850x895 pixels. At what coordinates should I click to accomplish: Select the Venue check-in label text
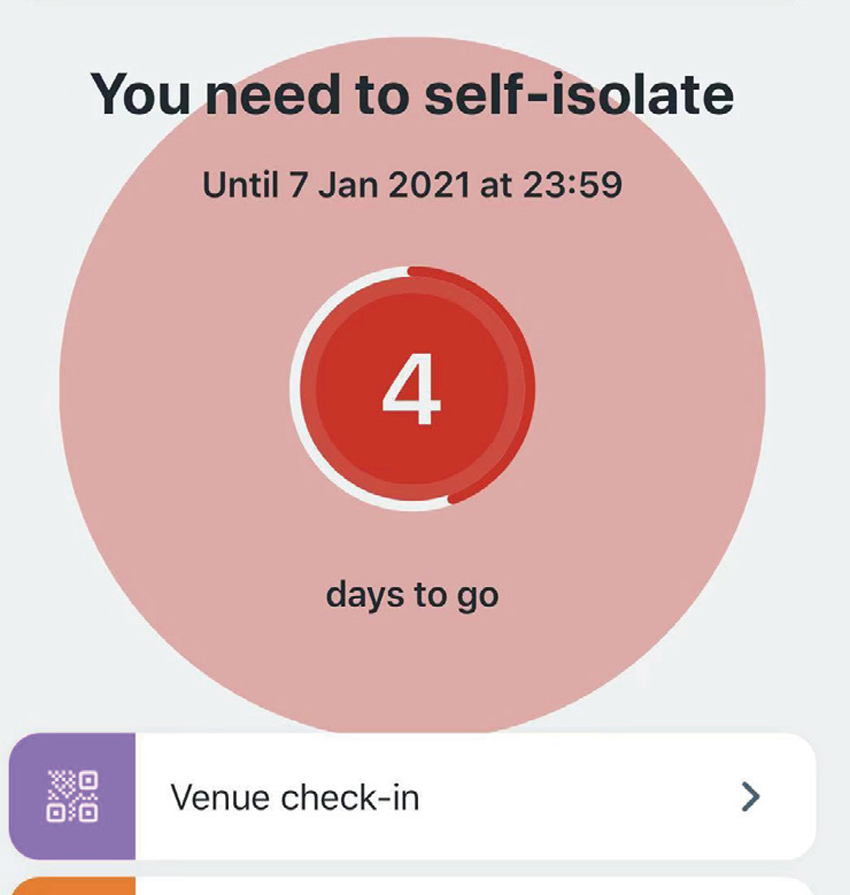294,798
